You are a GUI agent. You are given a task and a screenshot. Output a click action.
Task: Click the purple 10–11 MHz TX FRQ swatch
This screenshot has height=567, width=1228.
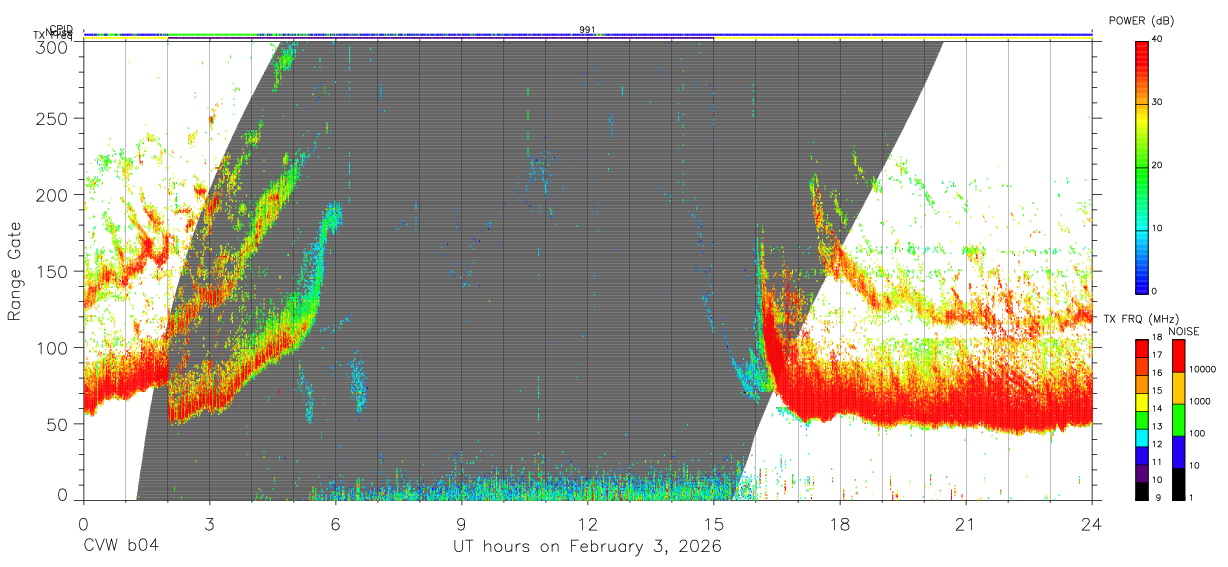(1141, 473)
